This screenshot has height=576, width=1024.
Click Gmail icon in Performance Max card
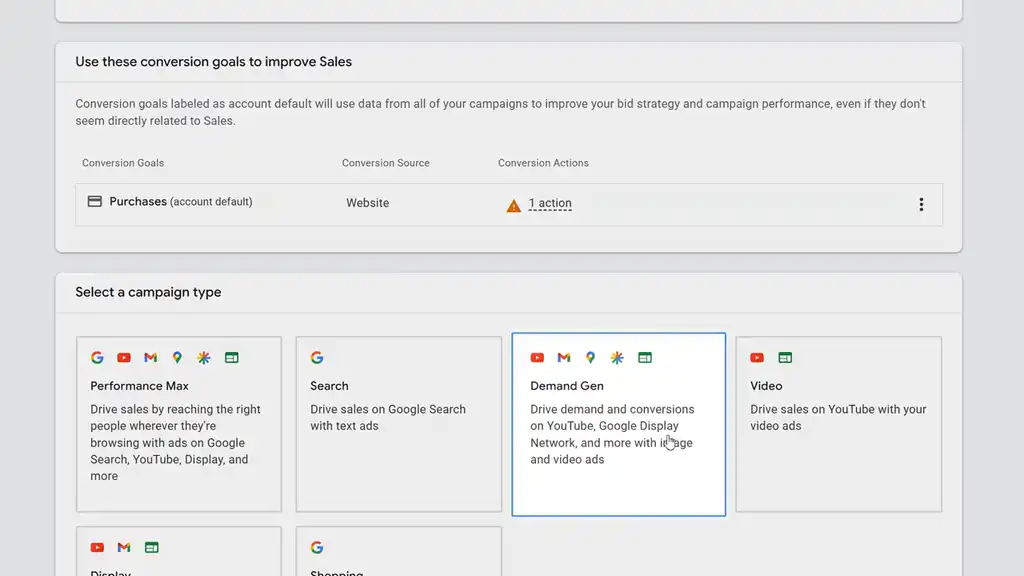(151, 357)
